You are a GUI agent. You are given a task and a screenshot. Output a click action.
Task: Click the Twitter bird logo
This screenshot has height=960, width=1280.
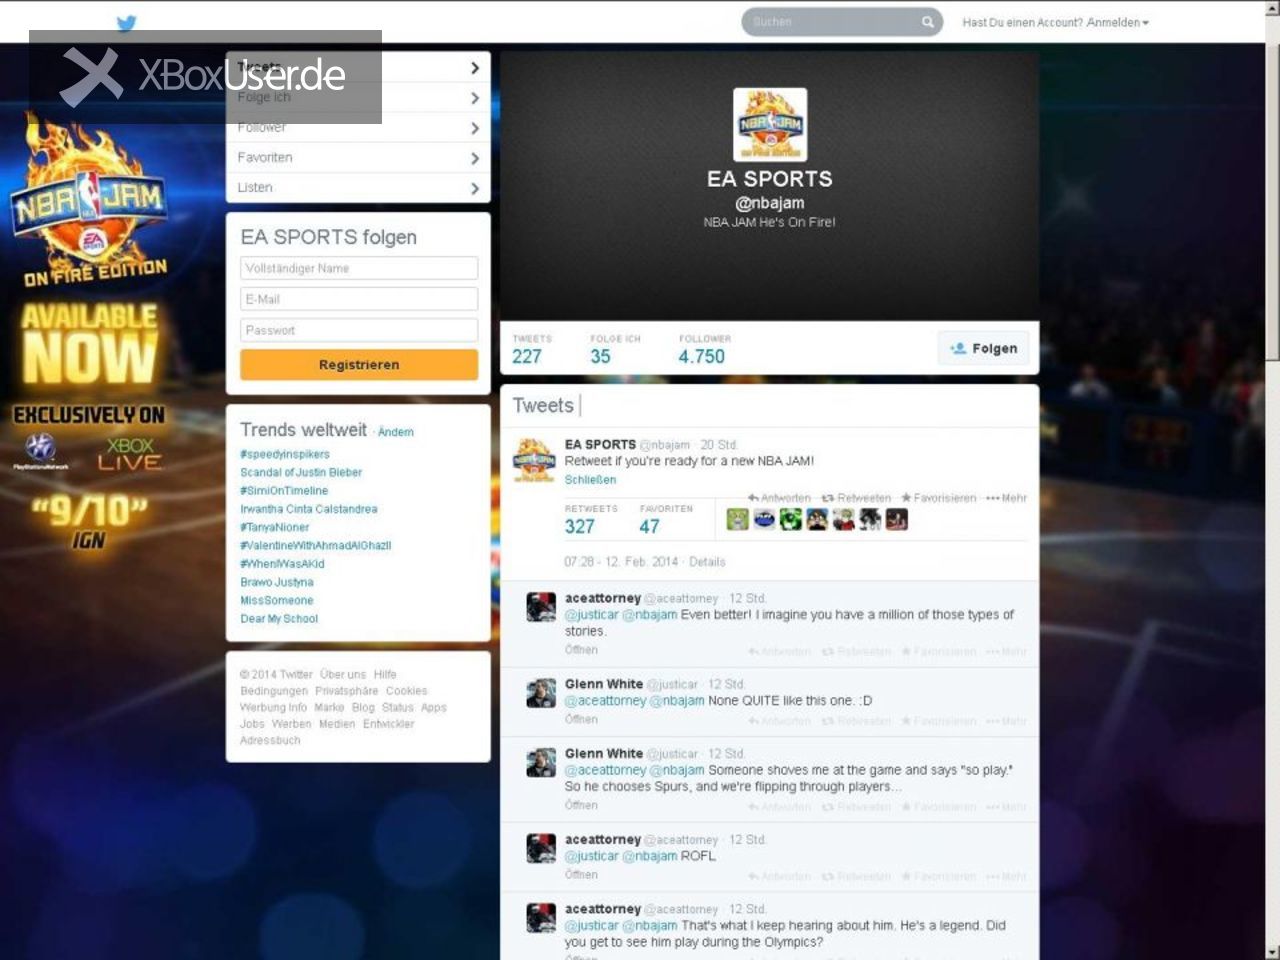tap(126, 23)
